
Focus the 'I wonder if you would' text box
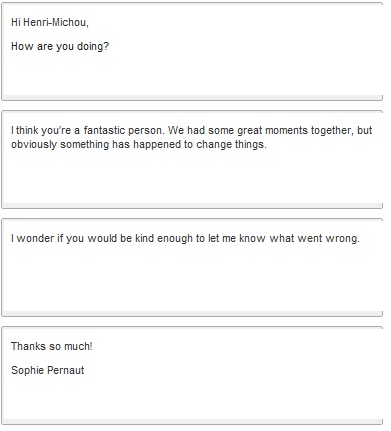(x=192, y=267)
